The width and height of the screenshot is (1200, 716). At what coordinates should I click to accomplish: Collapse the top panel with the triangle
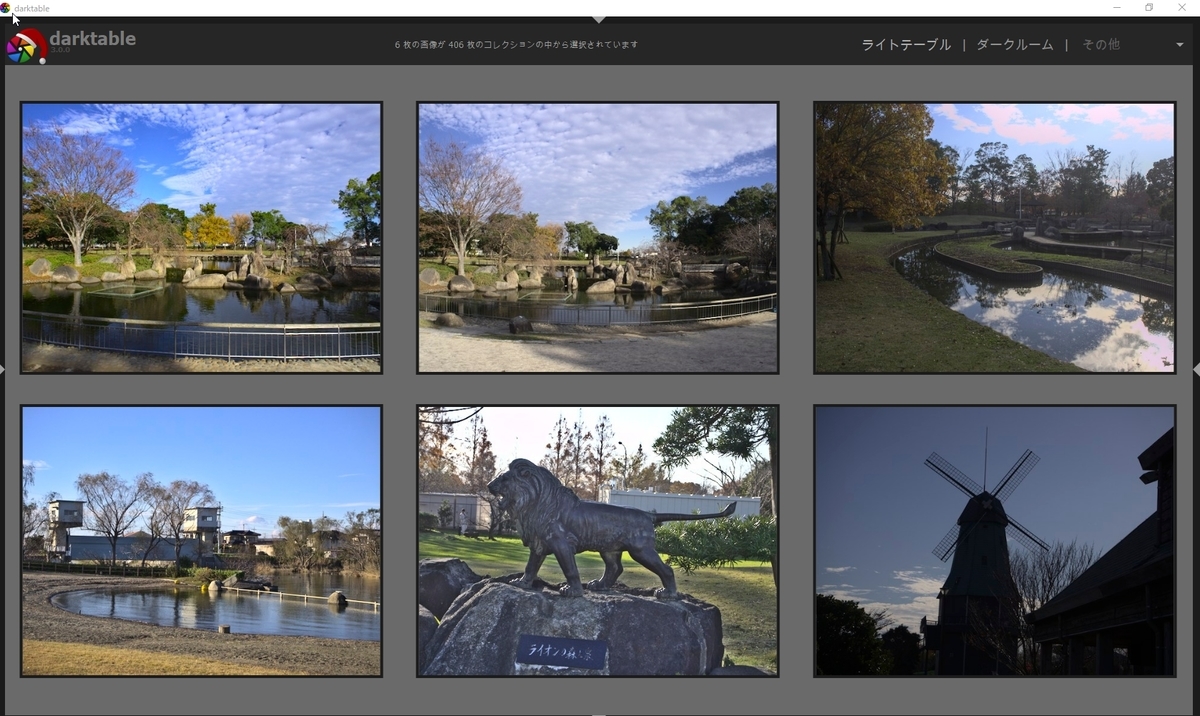599,19
